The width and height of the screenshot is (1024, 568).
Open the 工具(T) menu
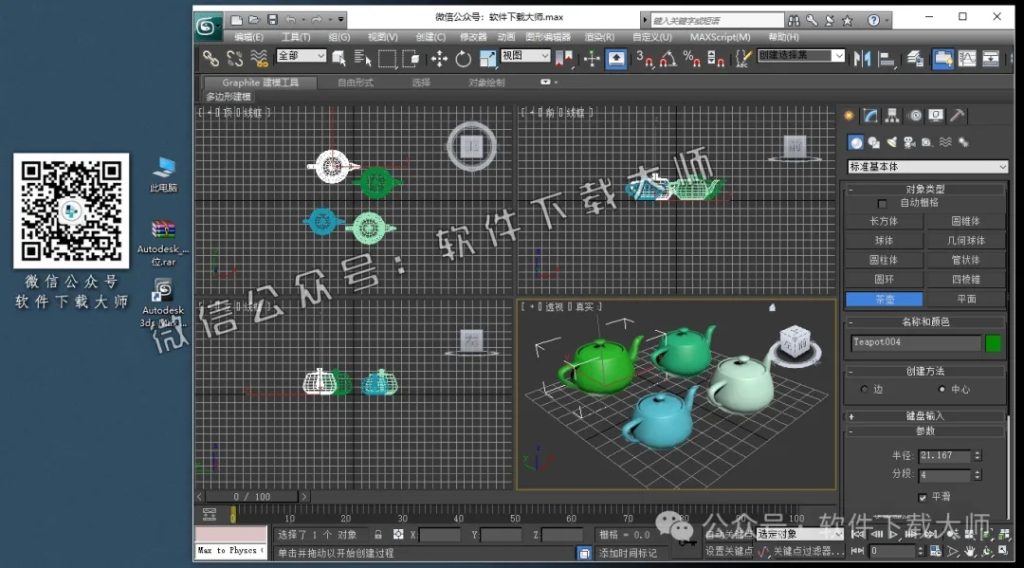tap(296, 37)
